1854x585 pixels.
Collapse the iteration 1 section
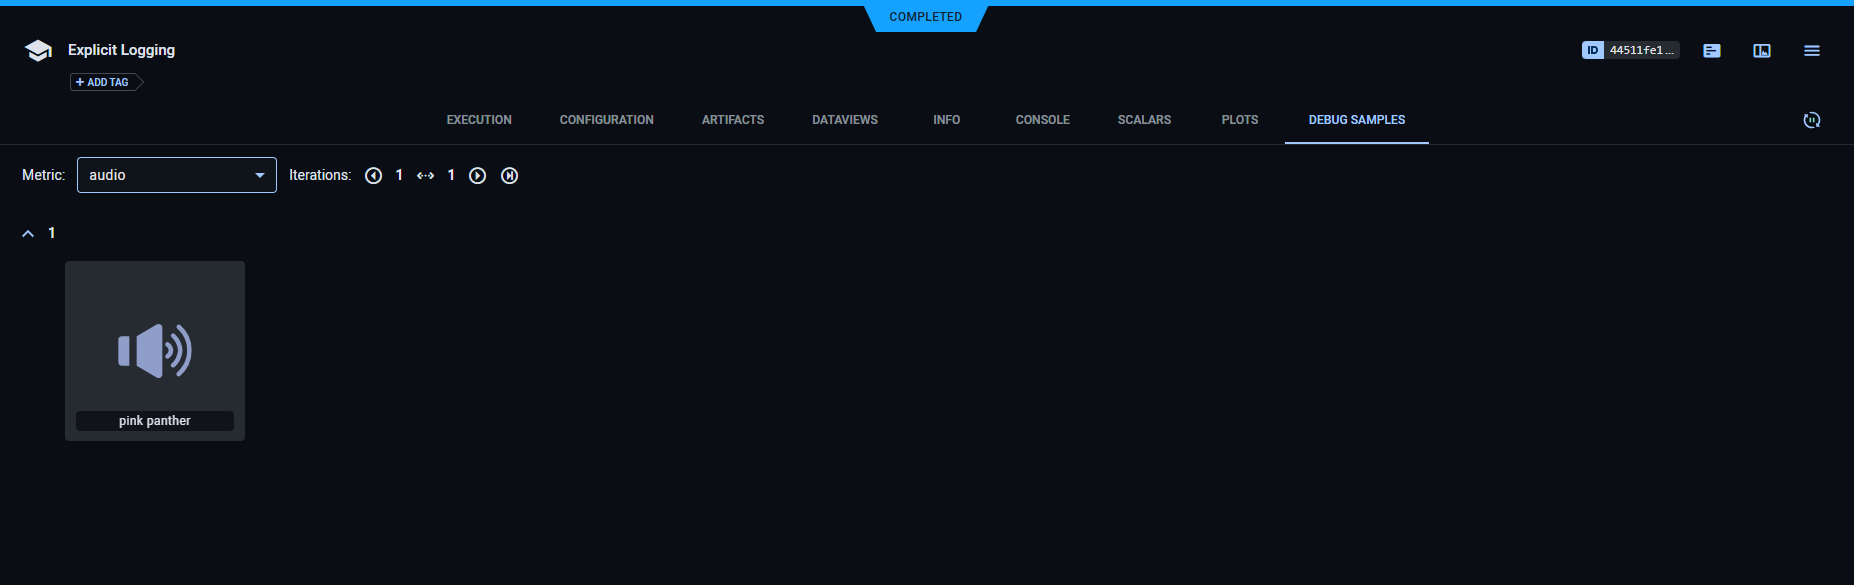(28, 233)
